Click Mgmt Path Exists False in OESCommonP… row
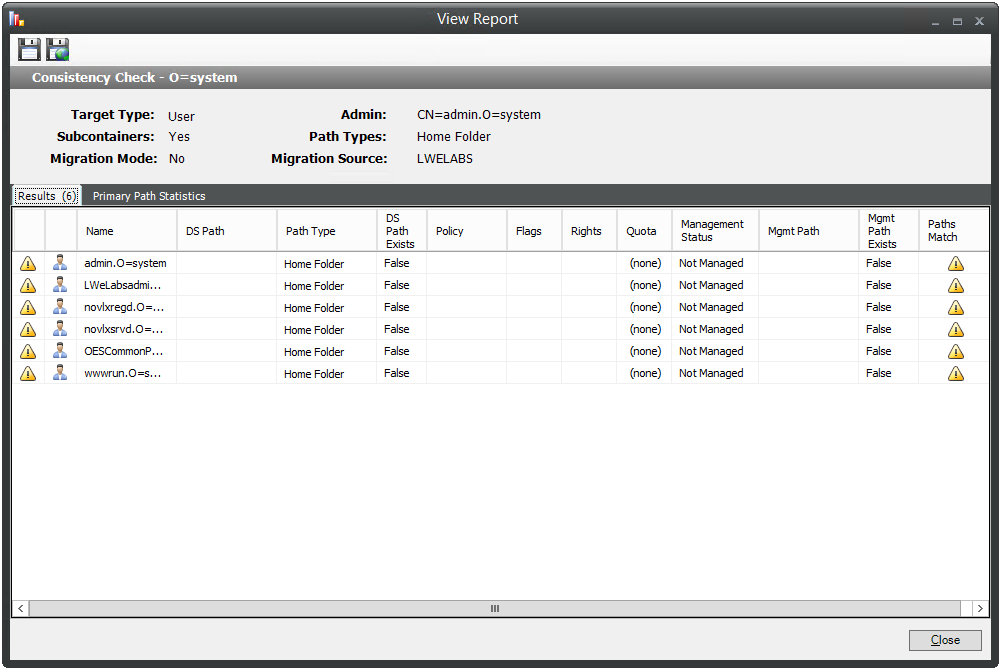This screenshot has height=670, width=1002. [x=879, y=351]
